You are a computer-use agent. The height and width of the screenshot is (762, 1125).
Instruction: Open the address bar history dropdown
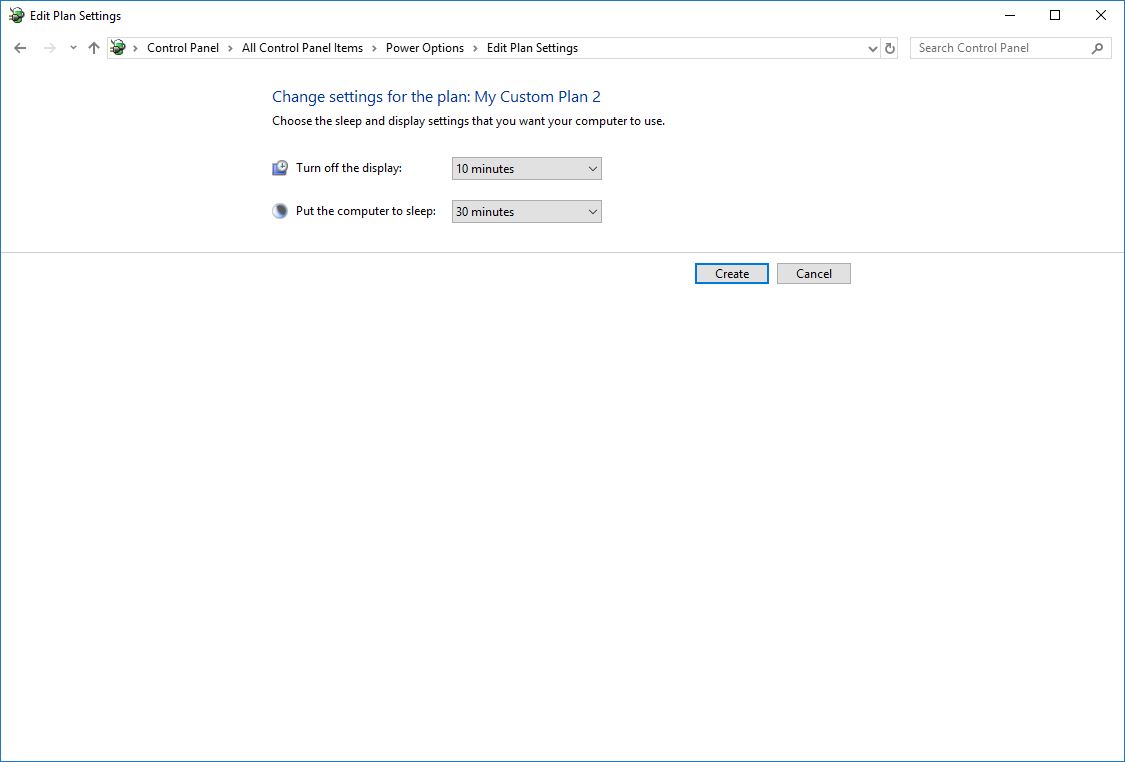(872, 47)
